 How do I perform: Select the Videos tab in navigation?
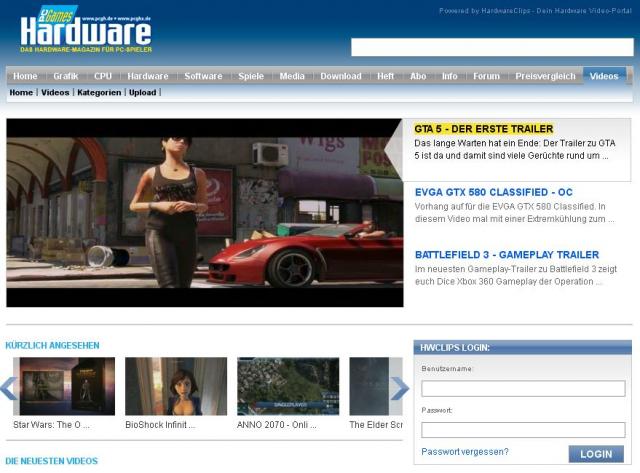[604, 76]
